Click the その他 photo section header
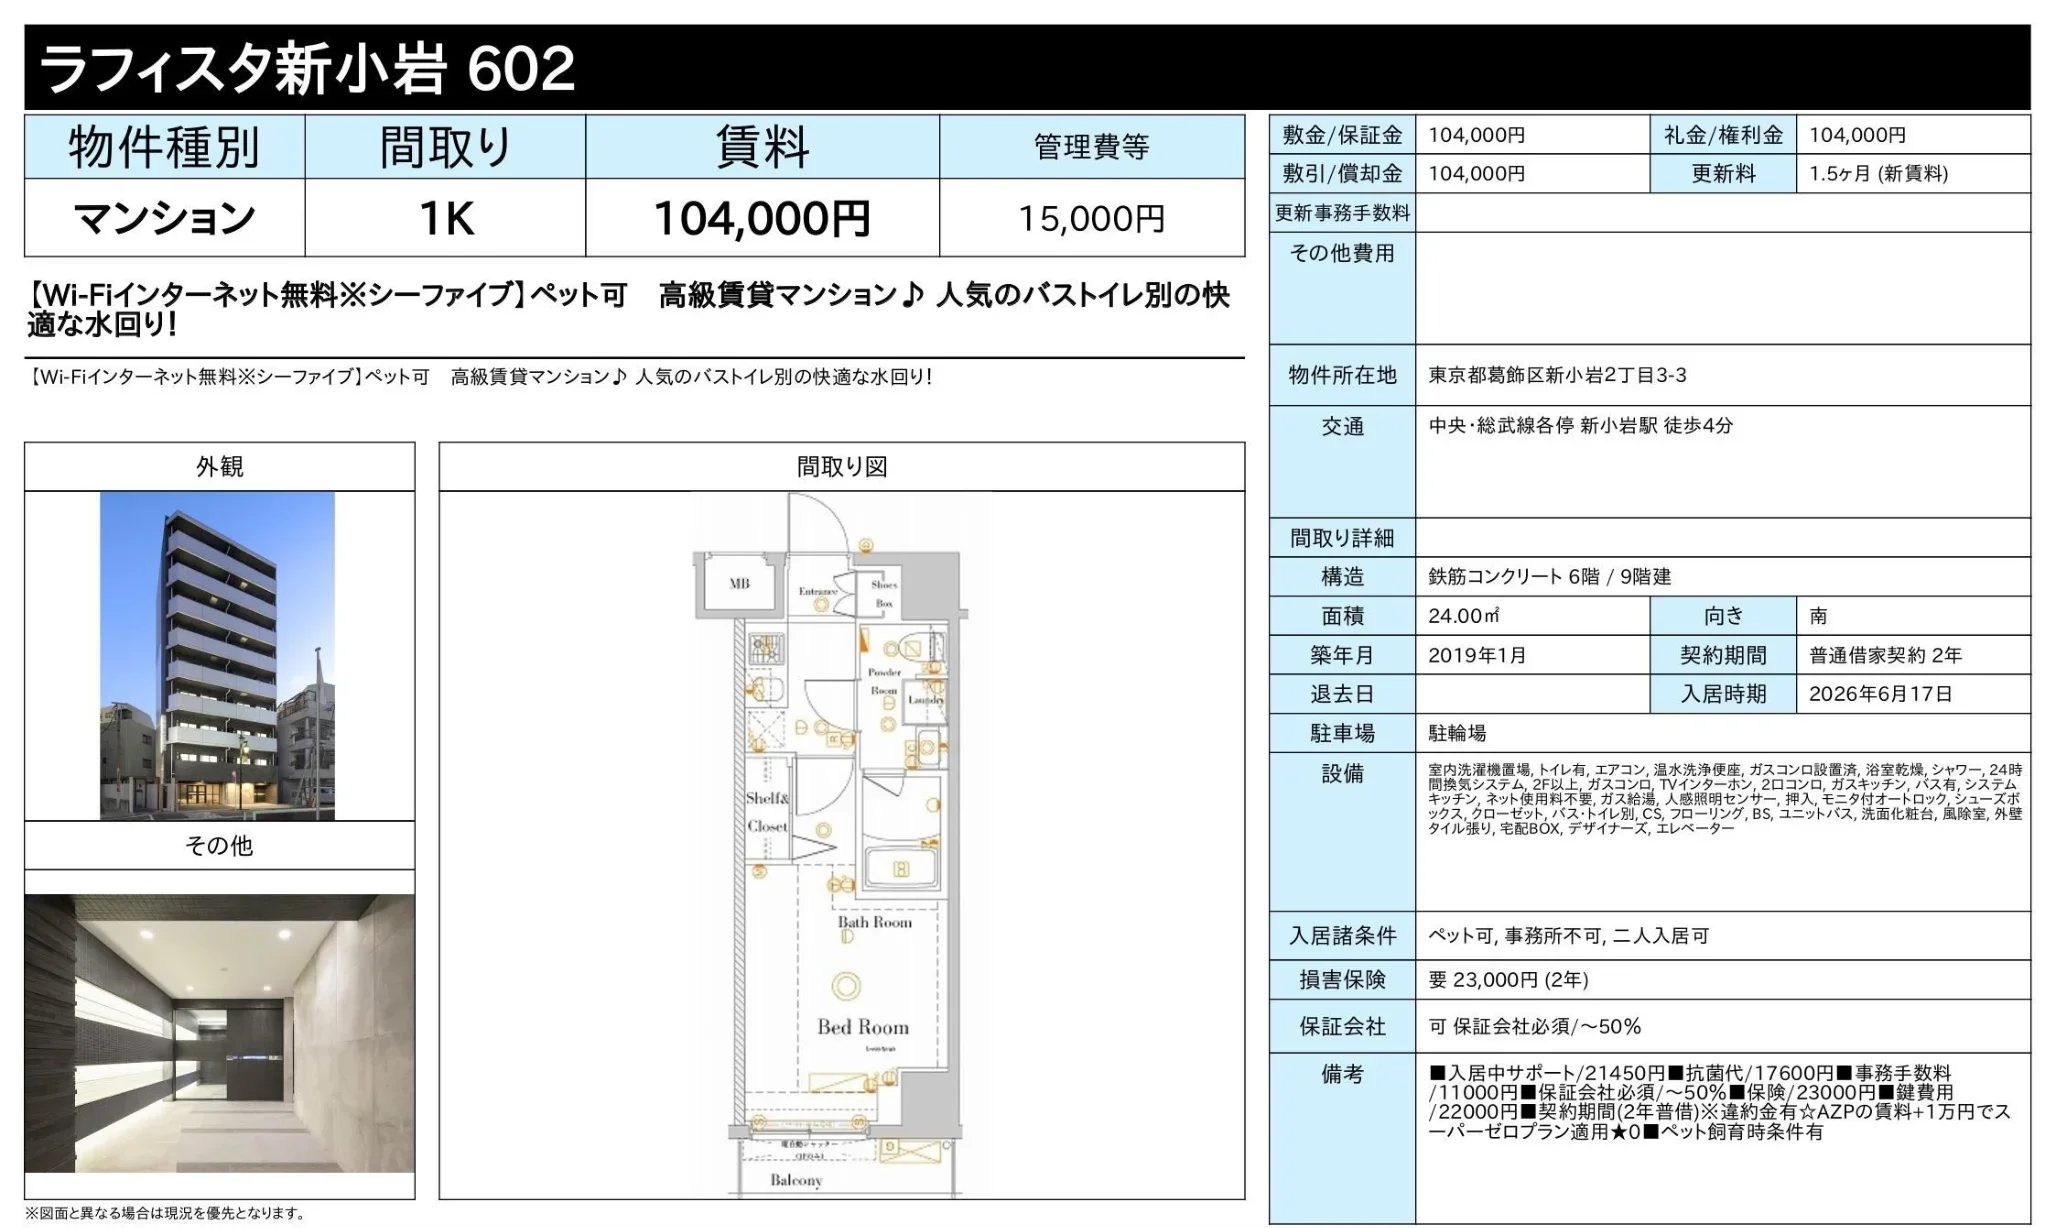The image size is (2056, 1228). pyautogui.click(x=219, y=846)
